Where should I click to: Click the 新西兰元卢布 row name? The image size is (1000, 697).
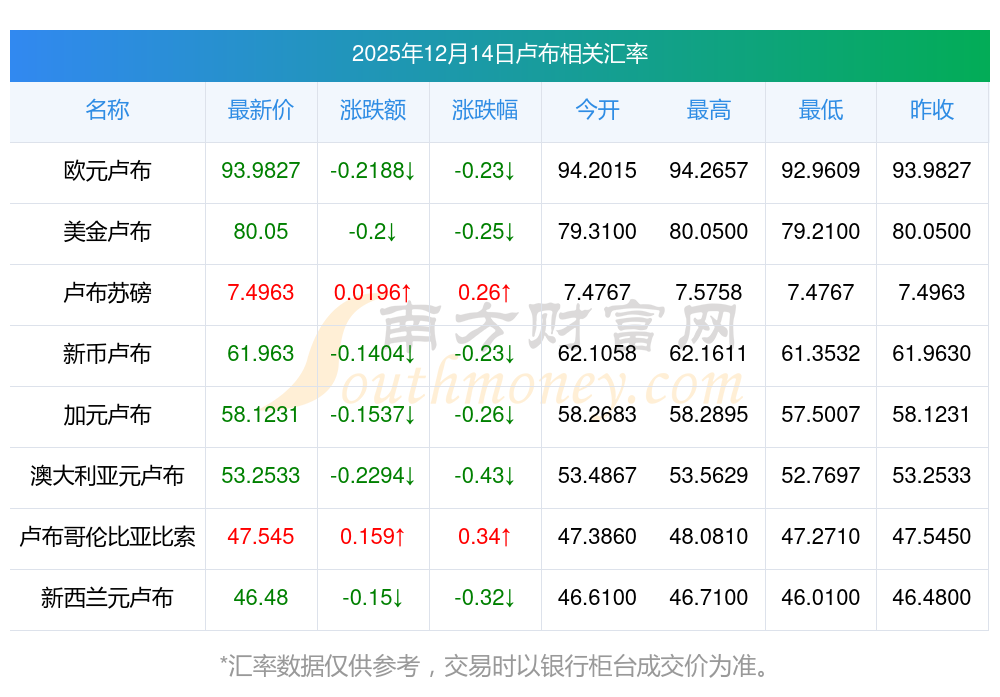coord(107,598)
